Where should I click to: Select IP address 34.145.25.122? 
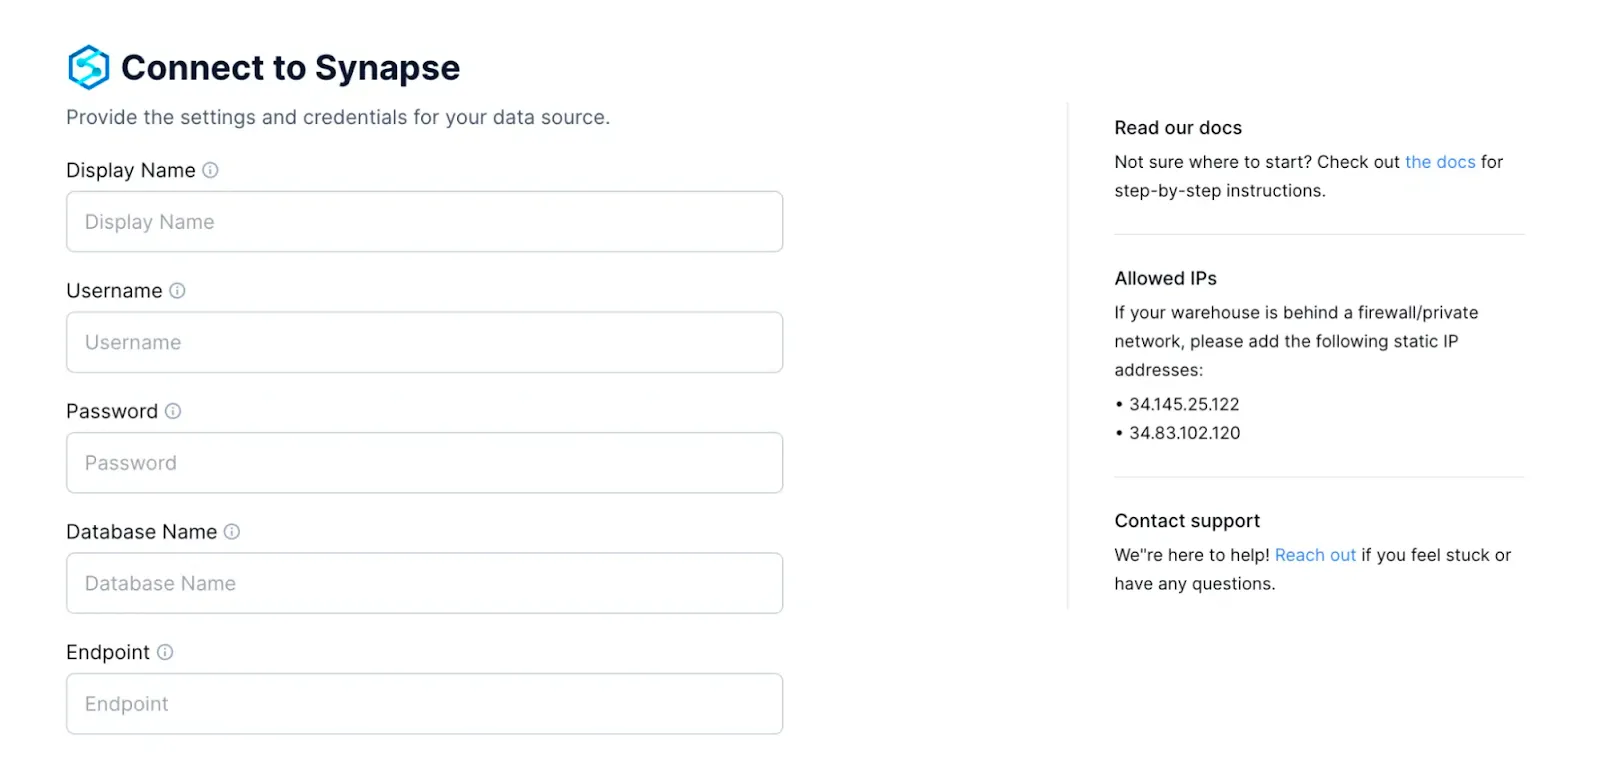coord(1184,404)
